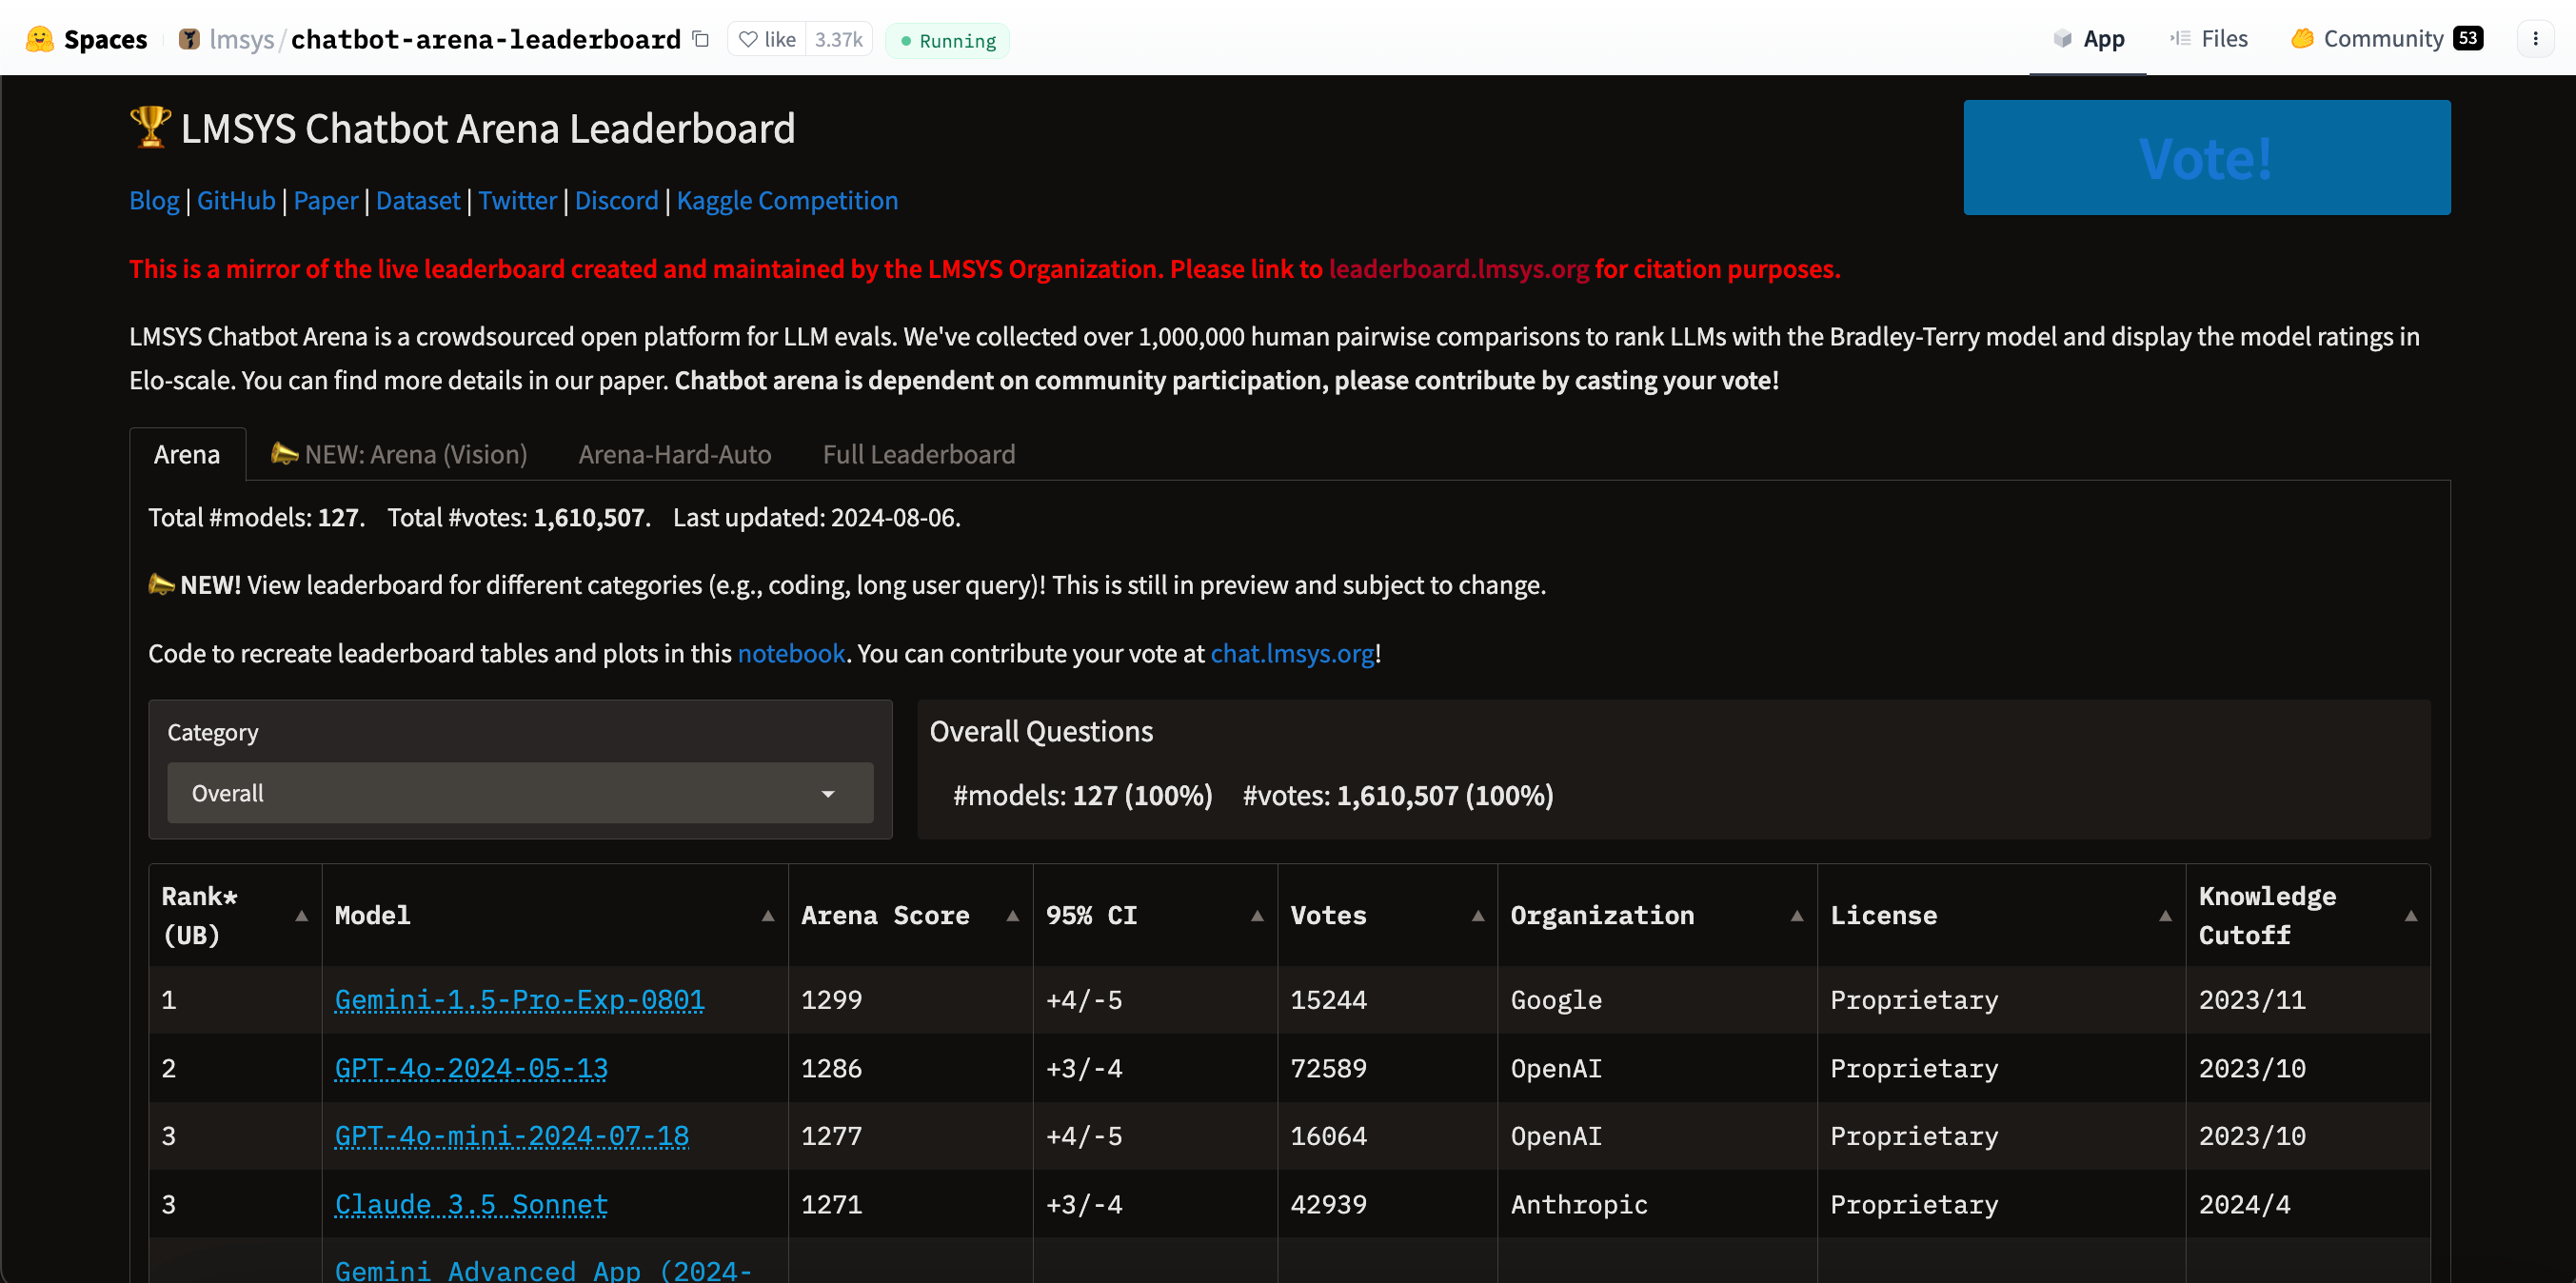The image size is (2576, 1283).
Task: Click the heart like icon
Action: click(747, 39)
